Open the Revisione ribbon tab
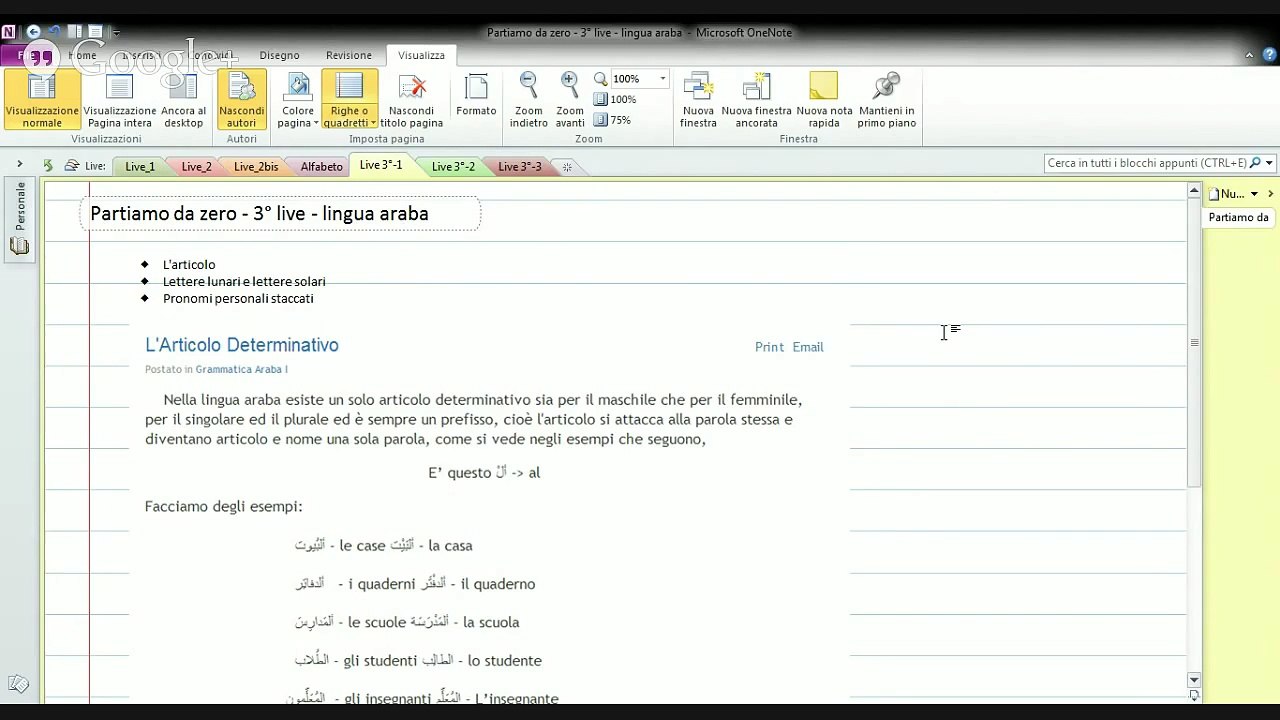This screenshot has height=720, width=1280. (348, 55)
